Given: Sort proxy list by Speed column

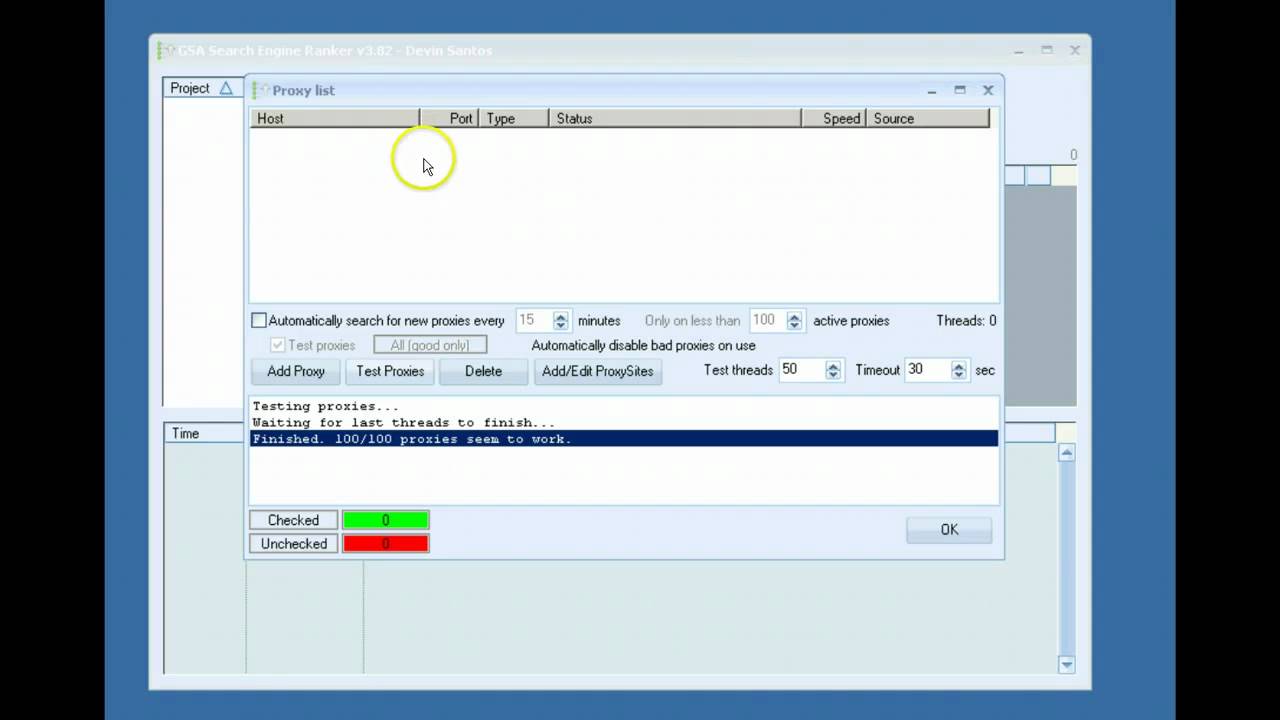Looking at the screenshot, I should pyautogui.click(x=834, y=118).
